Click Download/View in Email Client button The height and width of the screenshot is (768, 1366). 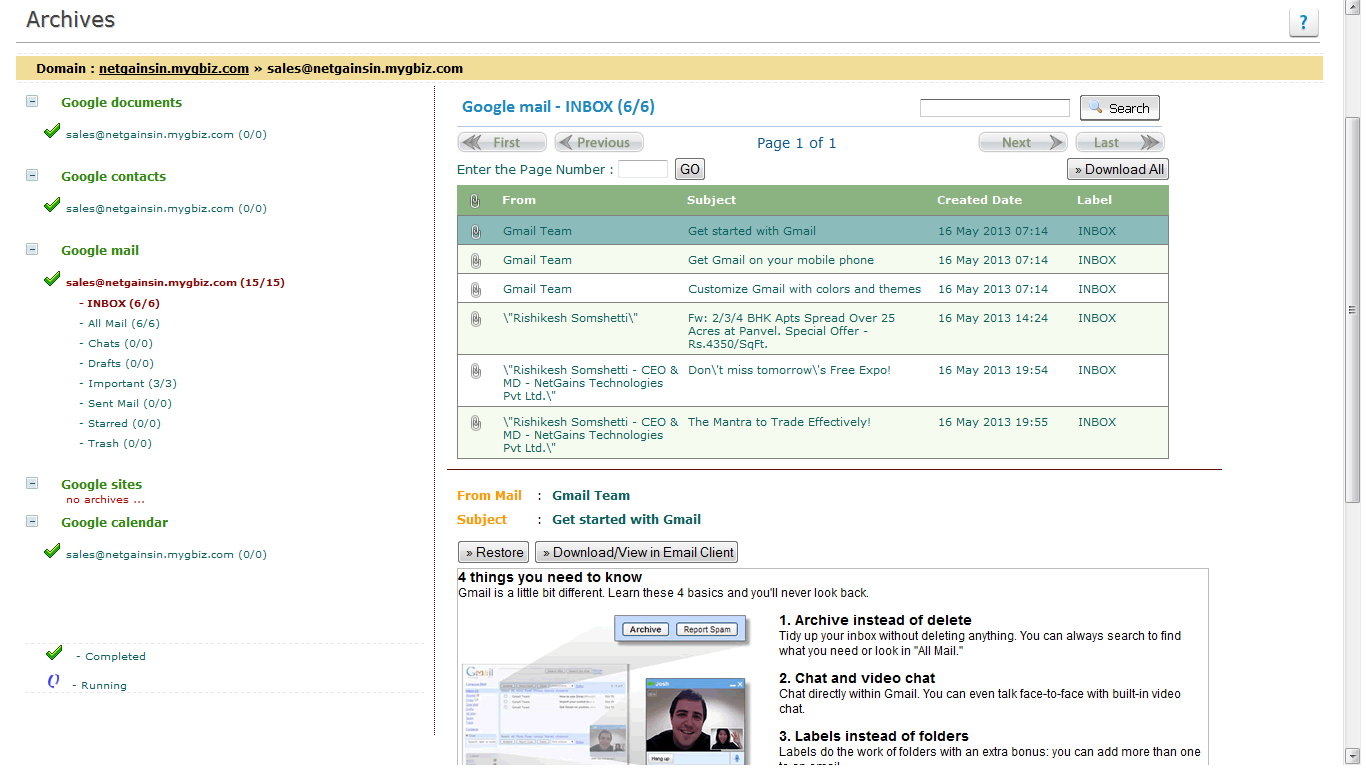[637, 552]
